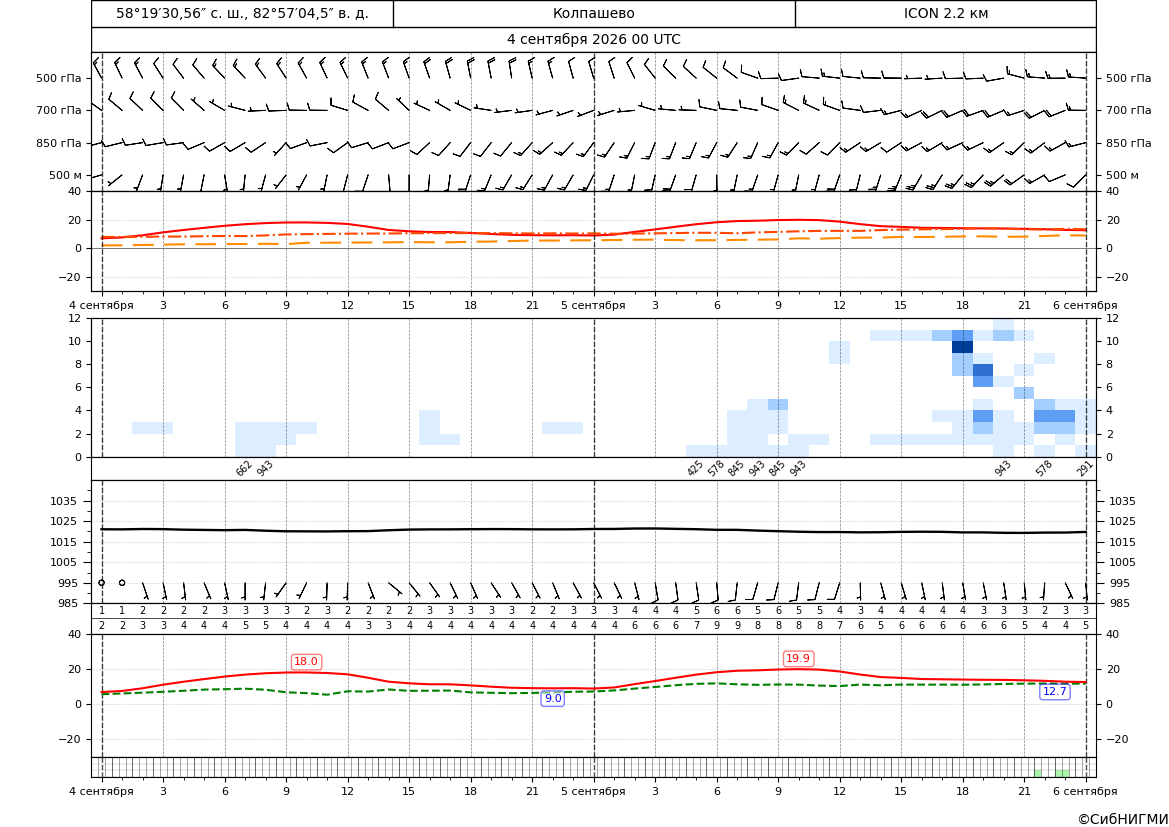Click the right 850 гПа axis label

[1128, 143]
